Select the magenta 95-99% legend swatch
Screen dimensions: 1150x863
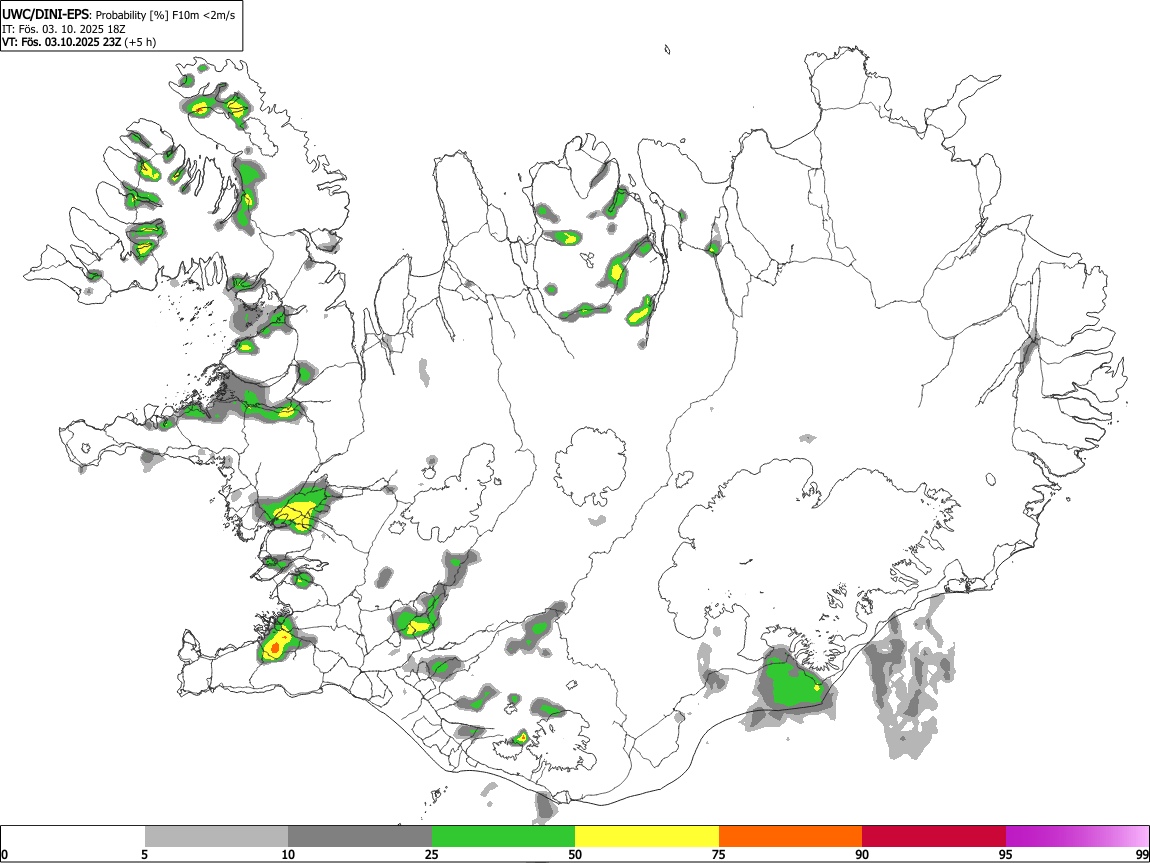pyautogui.click(x=1077, y=837)
